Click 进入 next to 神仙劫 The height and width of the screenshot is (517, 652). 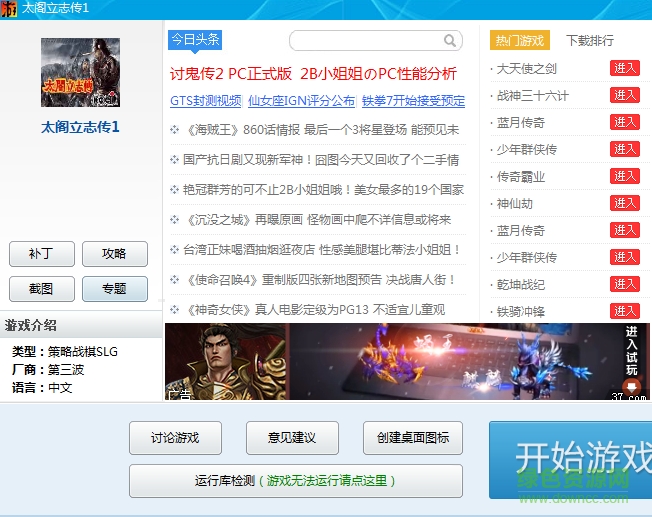[625, 203]
